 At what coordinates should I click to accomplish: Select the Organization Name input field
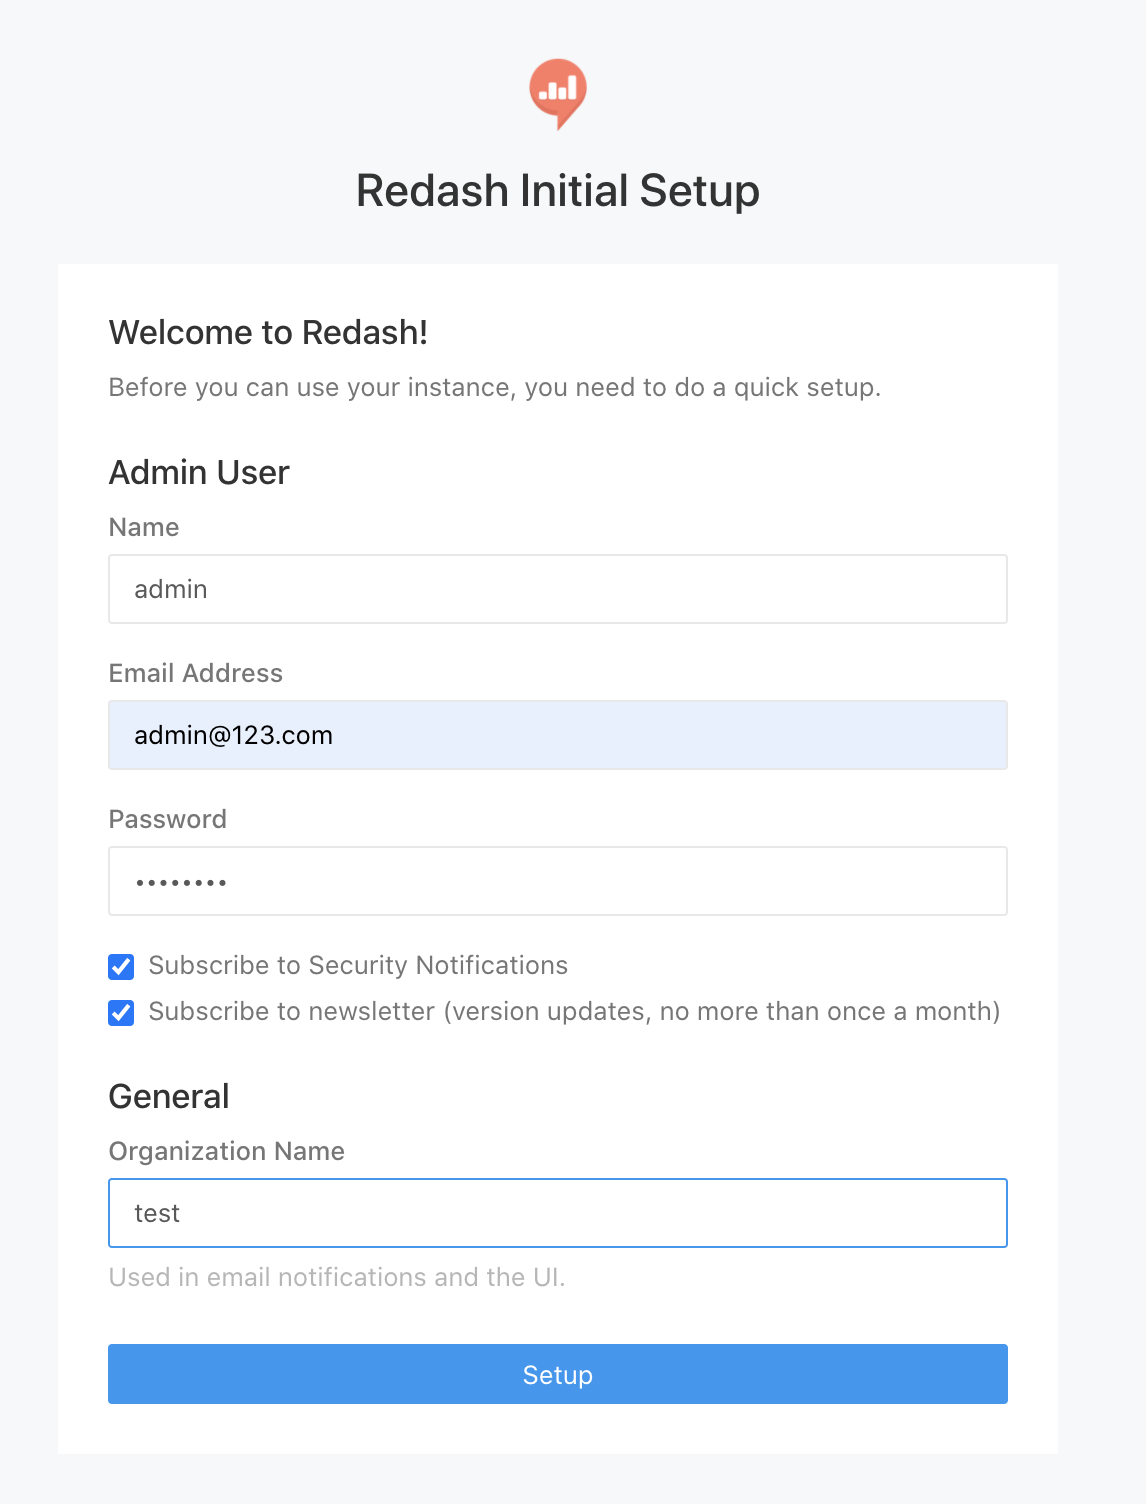(557, 1213)
